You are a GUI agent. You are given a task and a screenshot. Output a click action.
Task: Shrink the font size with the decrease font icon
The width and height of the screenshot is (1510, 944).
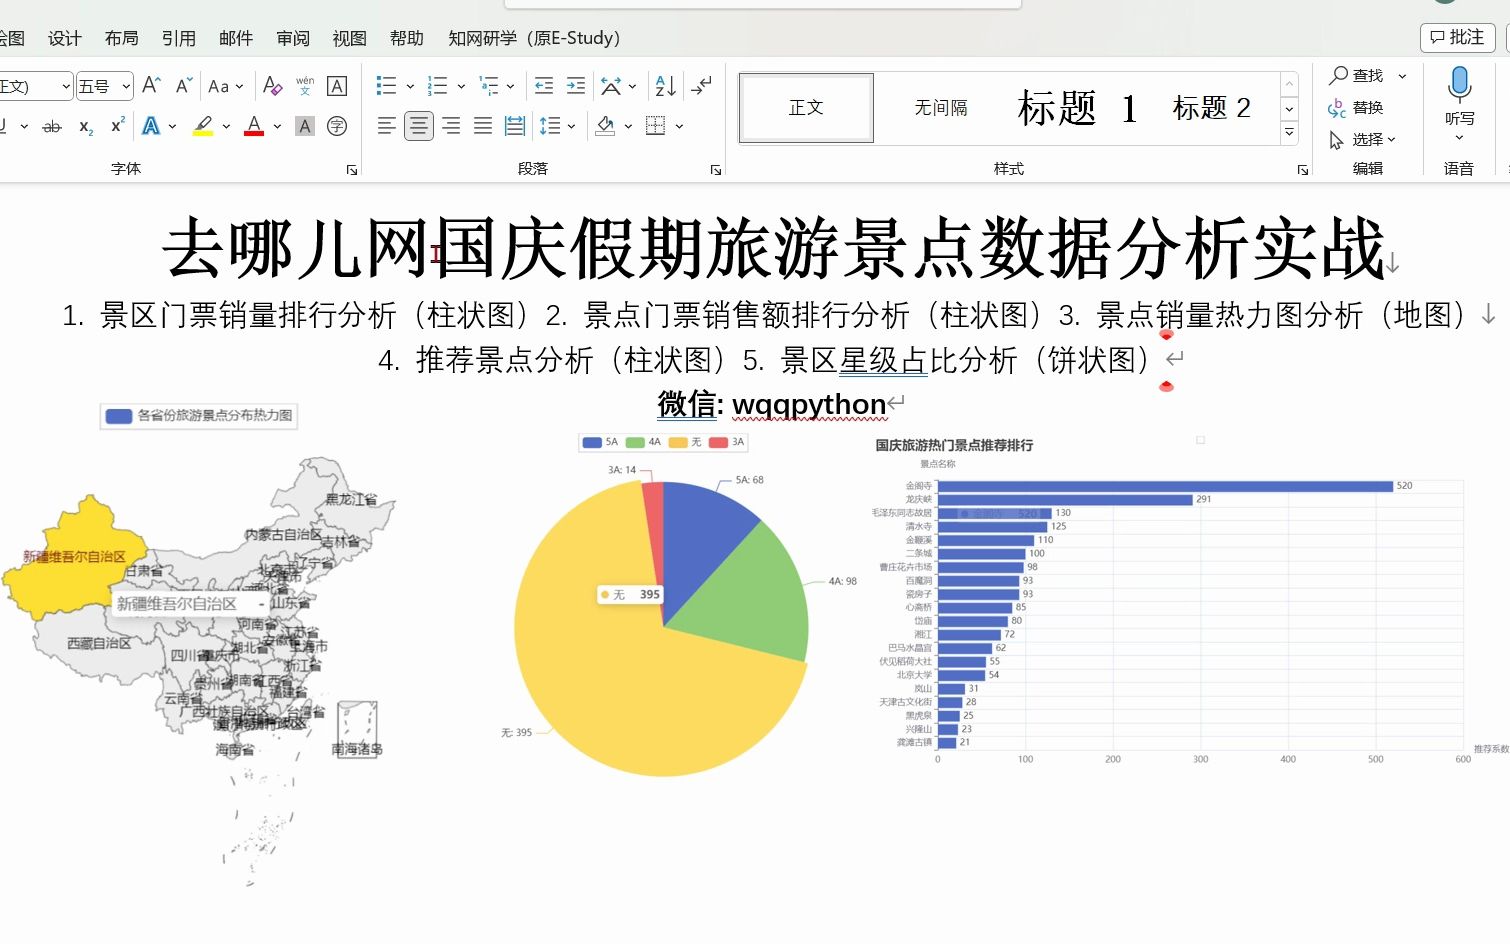[183, 86]
